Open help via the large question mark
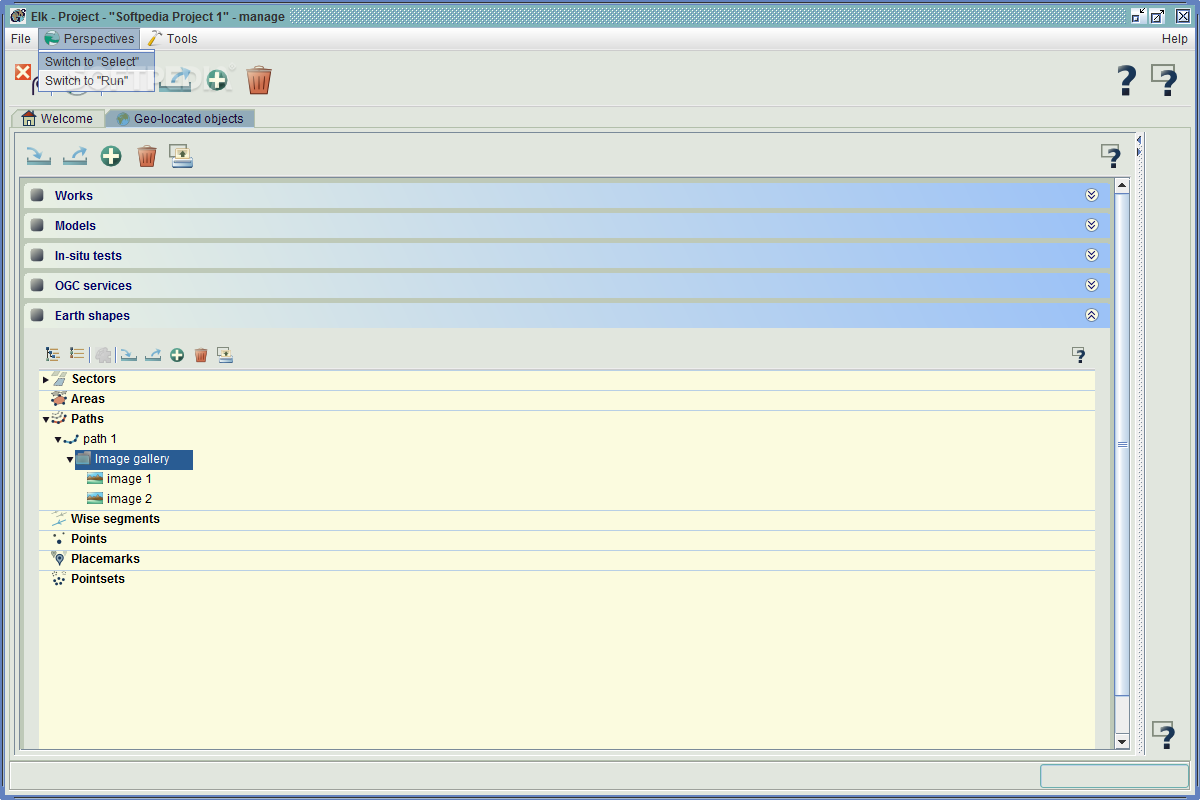The height and width of the screenshot is (800, 1200). tap(1127, 80)
